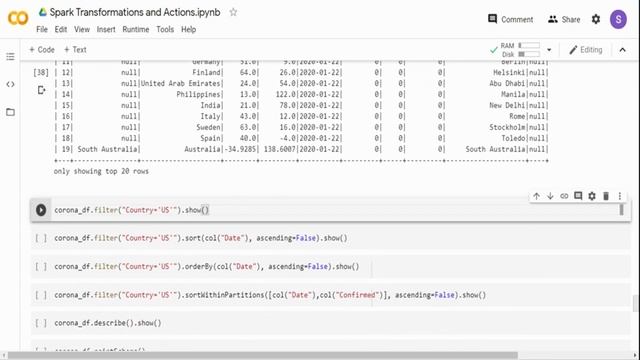Click 'Abu Dhabi' in output table

pyautogui.click(x=507, y=83)
